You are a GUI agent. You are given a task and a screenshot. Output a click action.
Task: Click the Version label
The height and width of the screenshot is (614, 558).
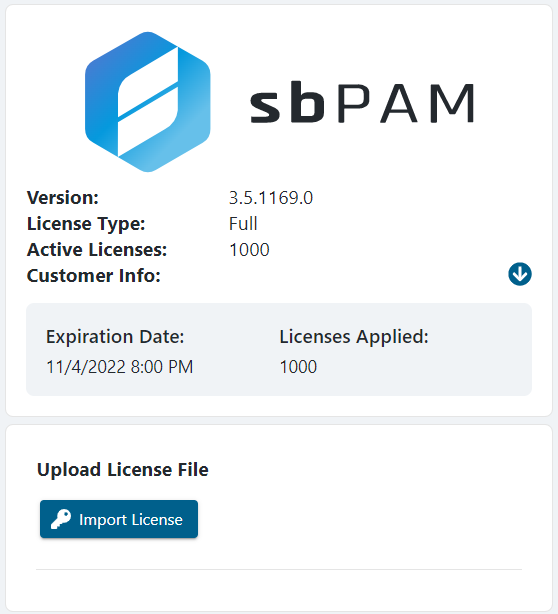63,198
